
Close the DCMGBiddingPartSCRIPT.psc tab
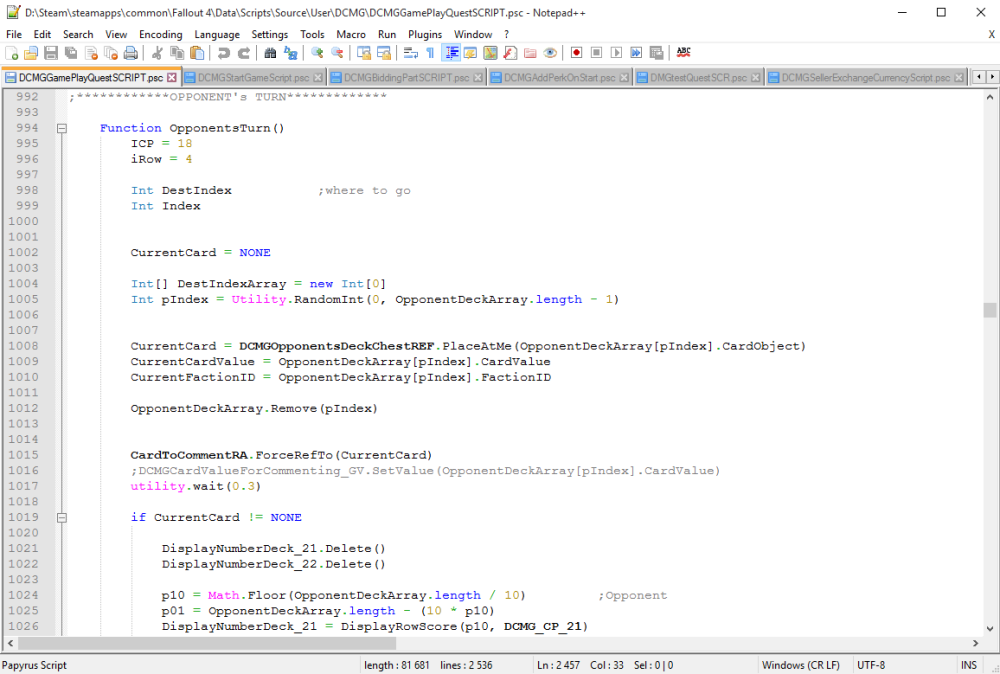pos(478,78)
